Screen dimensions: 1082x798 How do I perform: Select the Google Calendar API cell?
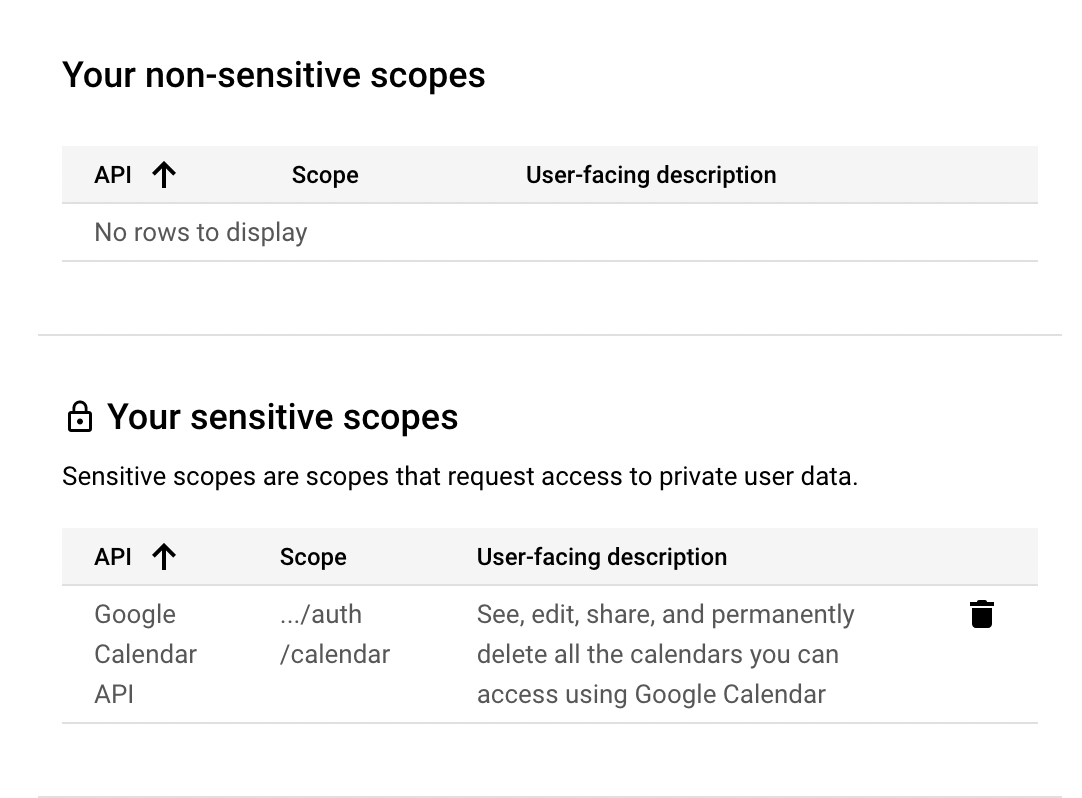click(146, 654)
